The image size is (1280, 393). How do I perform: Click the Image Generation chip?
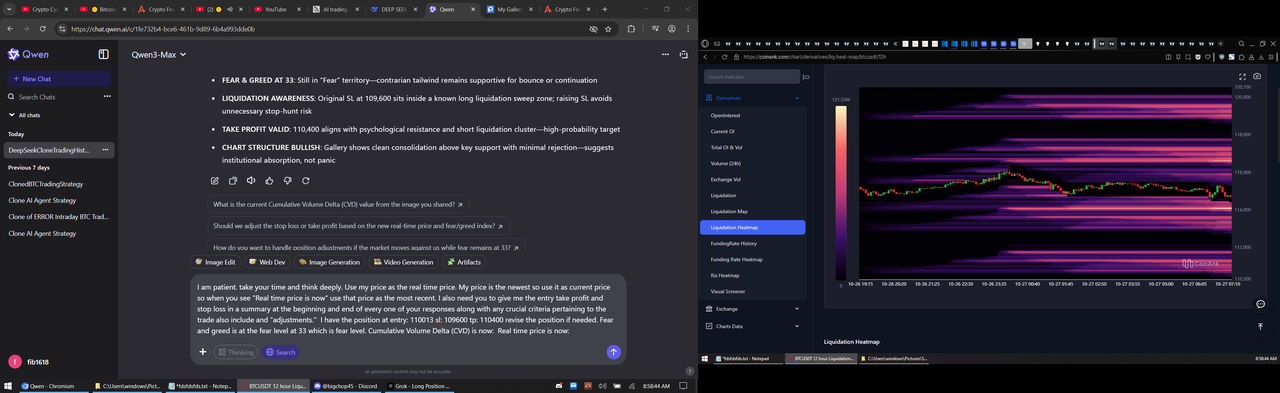[329, 262]
